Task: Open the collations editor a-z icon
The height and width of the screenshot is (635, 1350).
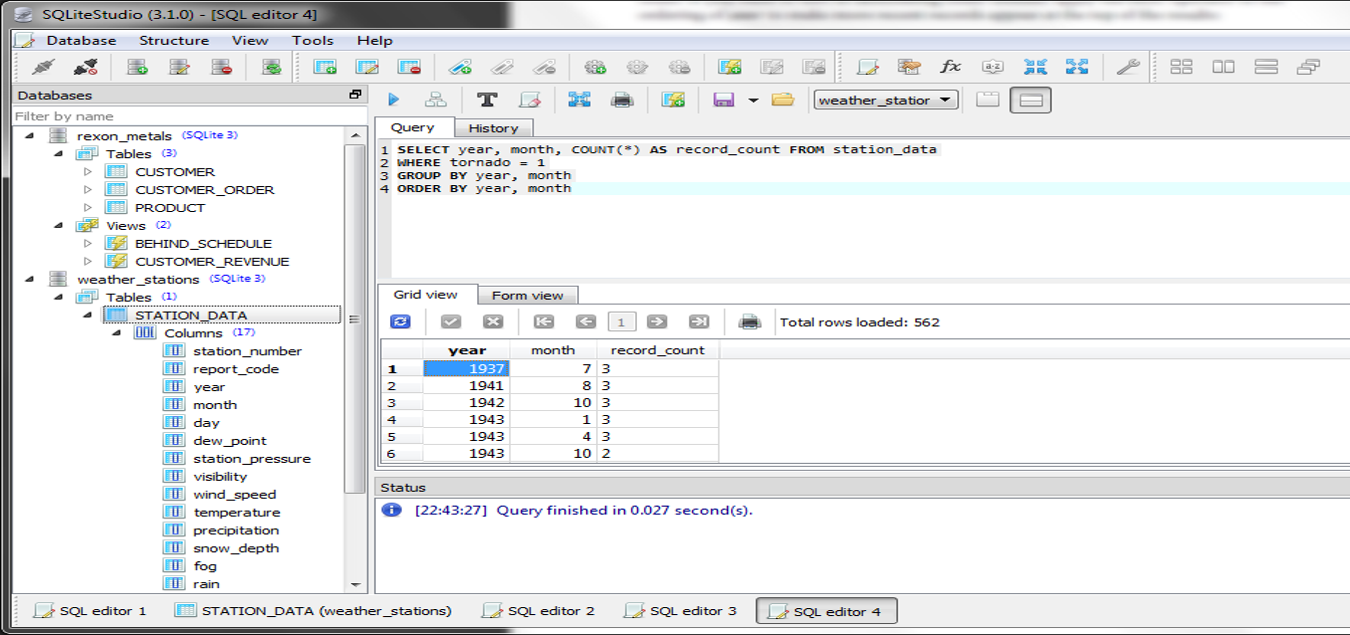Action: click(992, 67)
